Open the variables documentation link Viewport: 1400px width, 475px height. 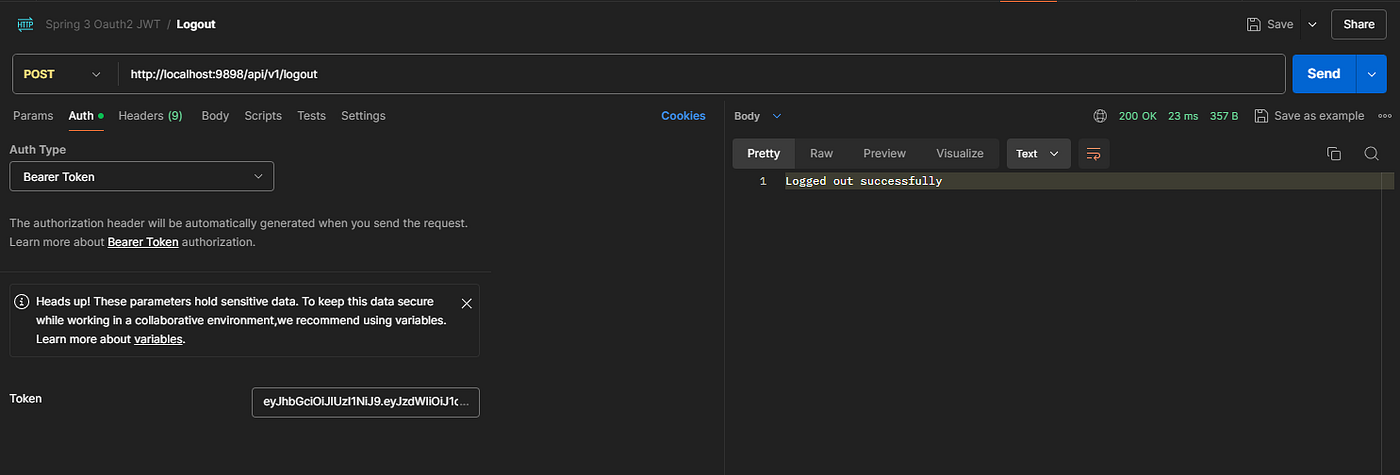tap(158, 339)
